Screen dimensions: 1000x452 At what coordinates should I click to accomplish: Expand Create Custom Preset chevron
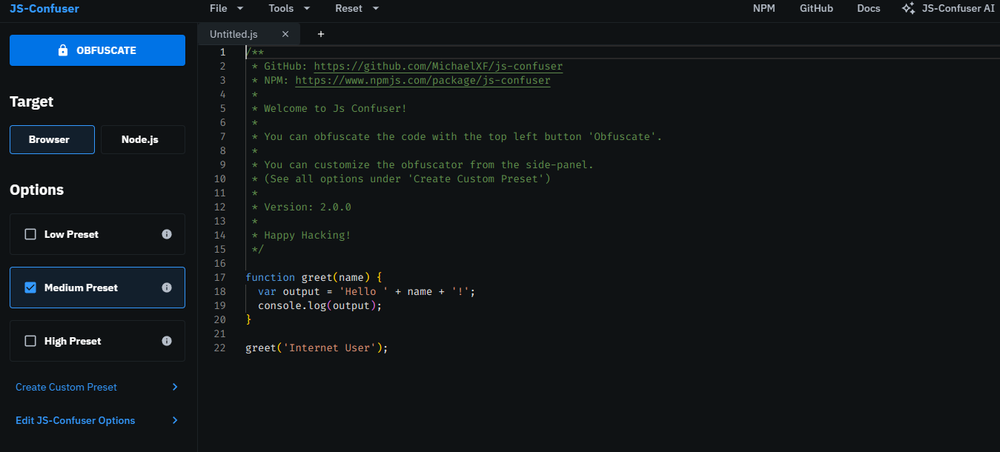pos(175,387)
